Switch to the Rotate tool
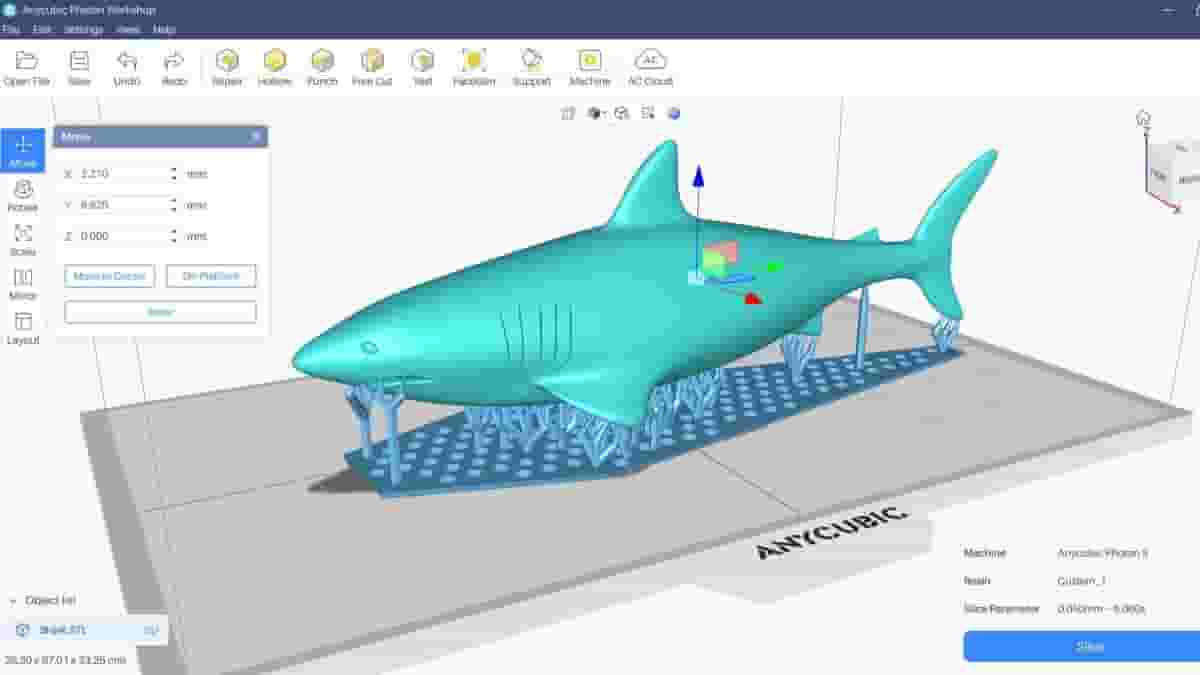1200x675 pixels. (x=22, y=197)
